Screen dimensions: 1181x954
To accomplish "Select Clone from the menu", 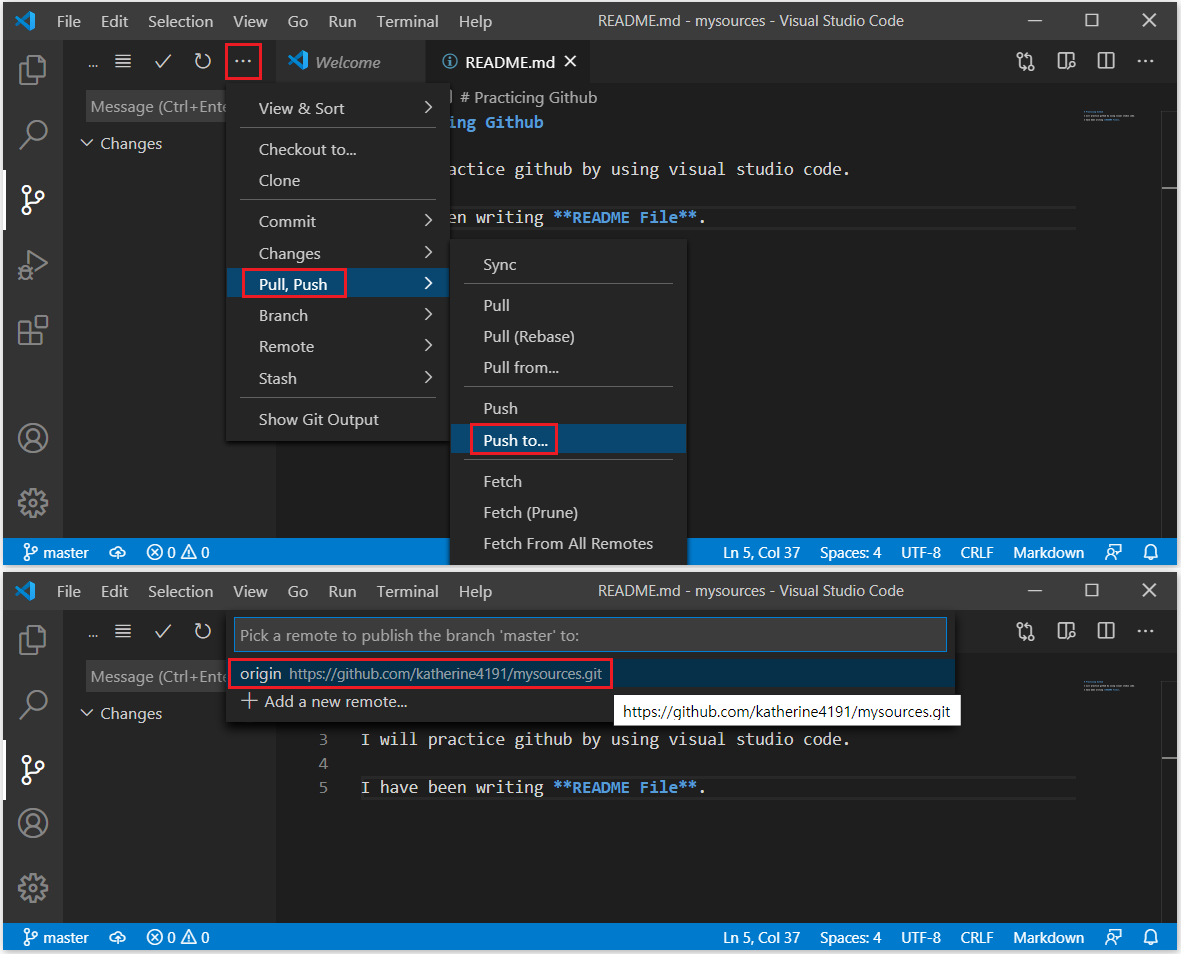I will click(x=337, y=181).
